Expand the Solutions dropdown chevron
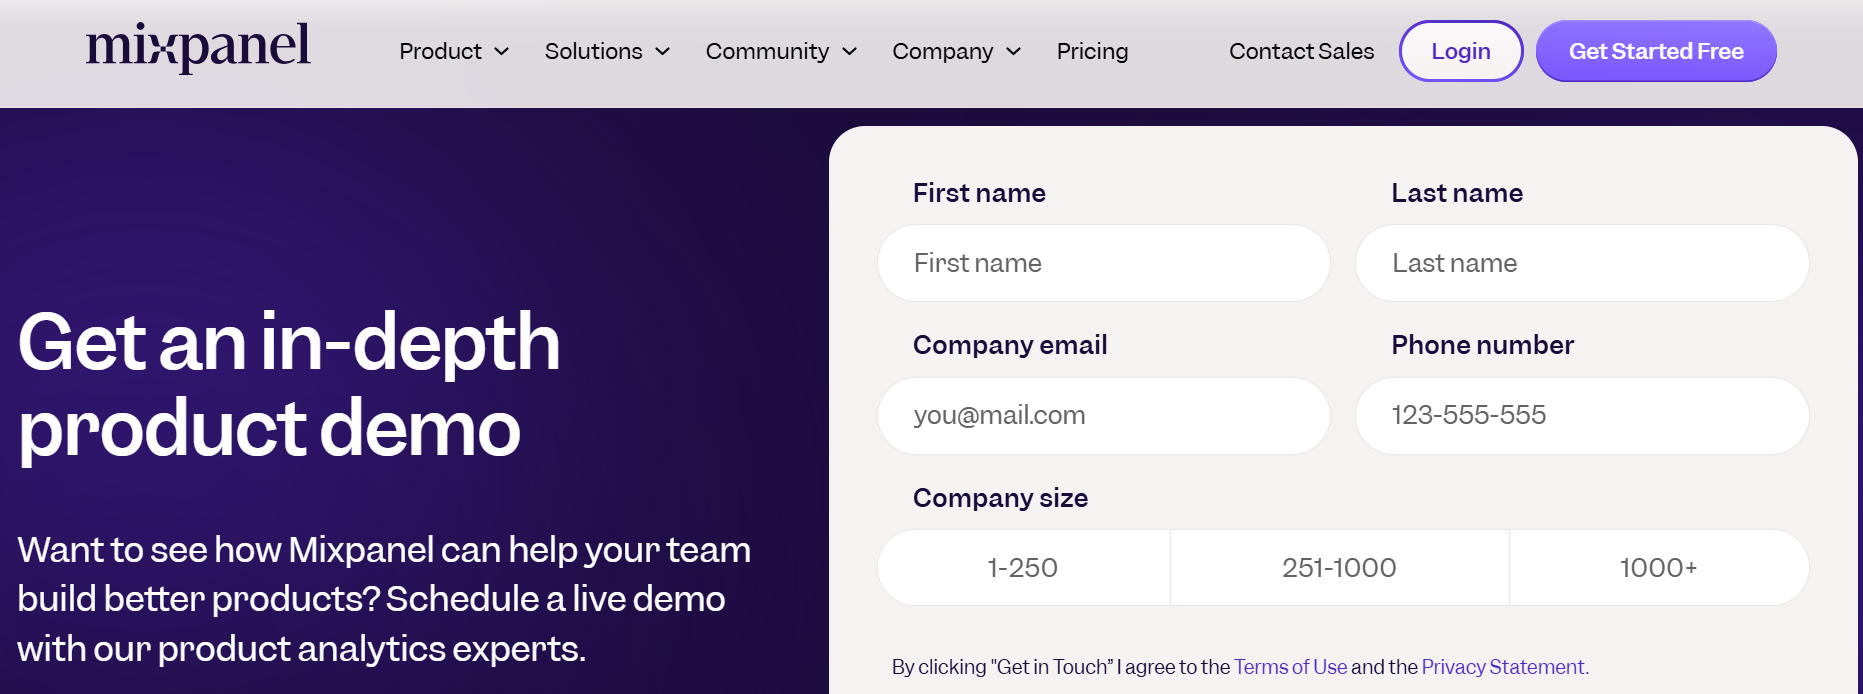This screenshot has height=694, width=1863. pos(662,52)
